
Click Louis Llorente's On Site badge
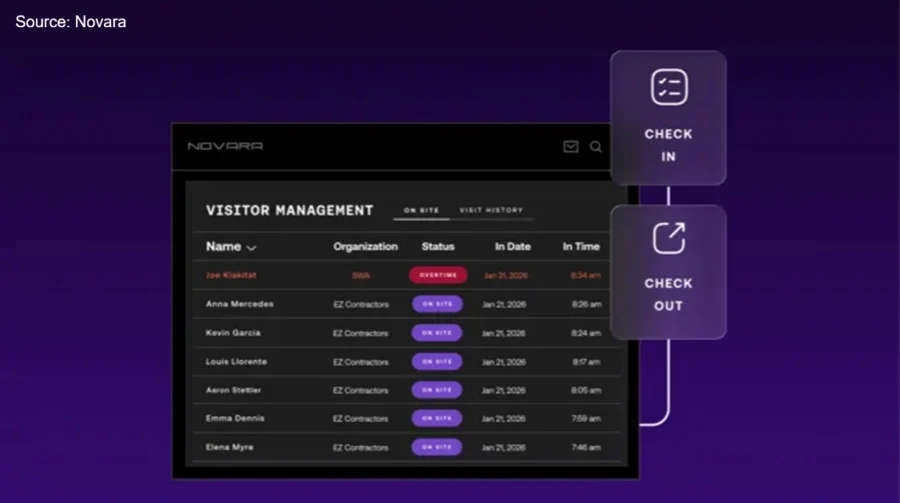(x=437, y=362)
